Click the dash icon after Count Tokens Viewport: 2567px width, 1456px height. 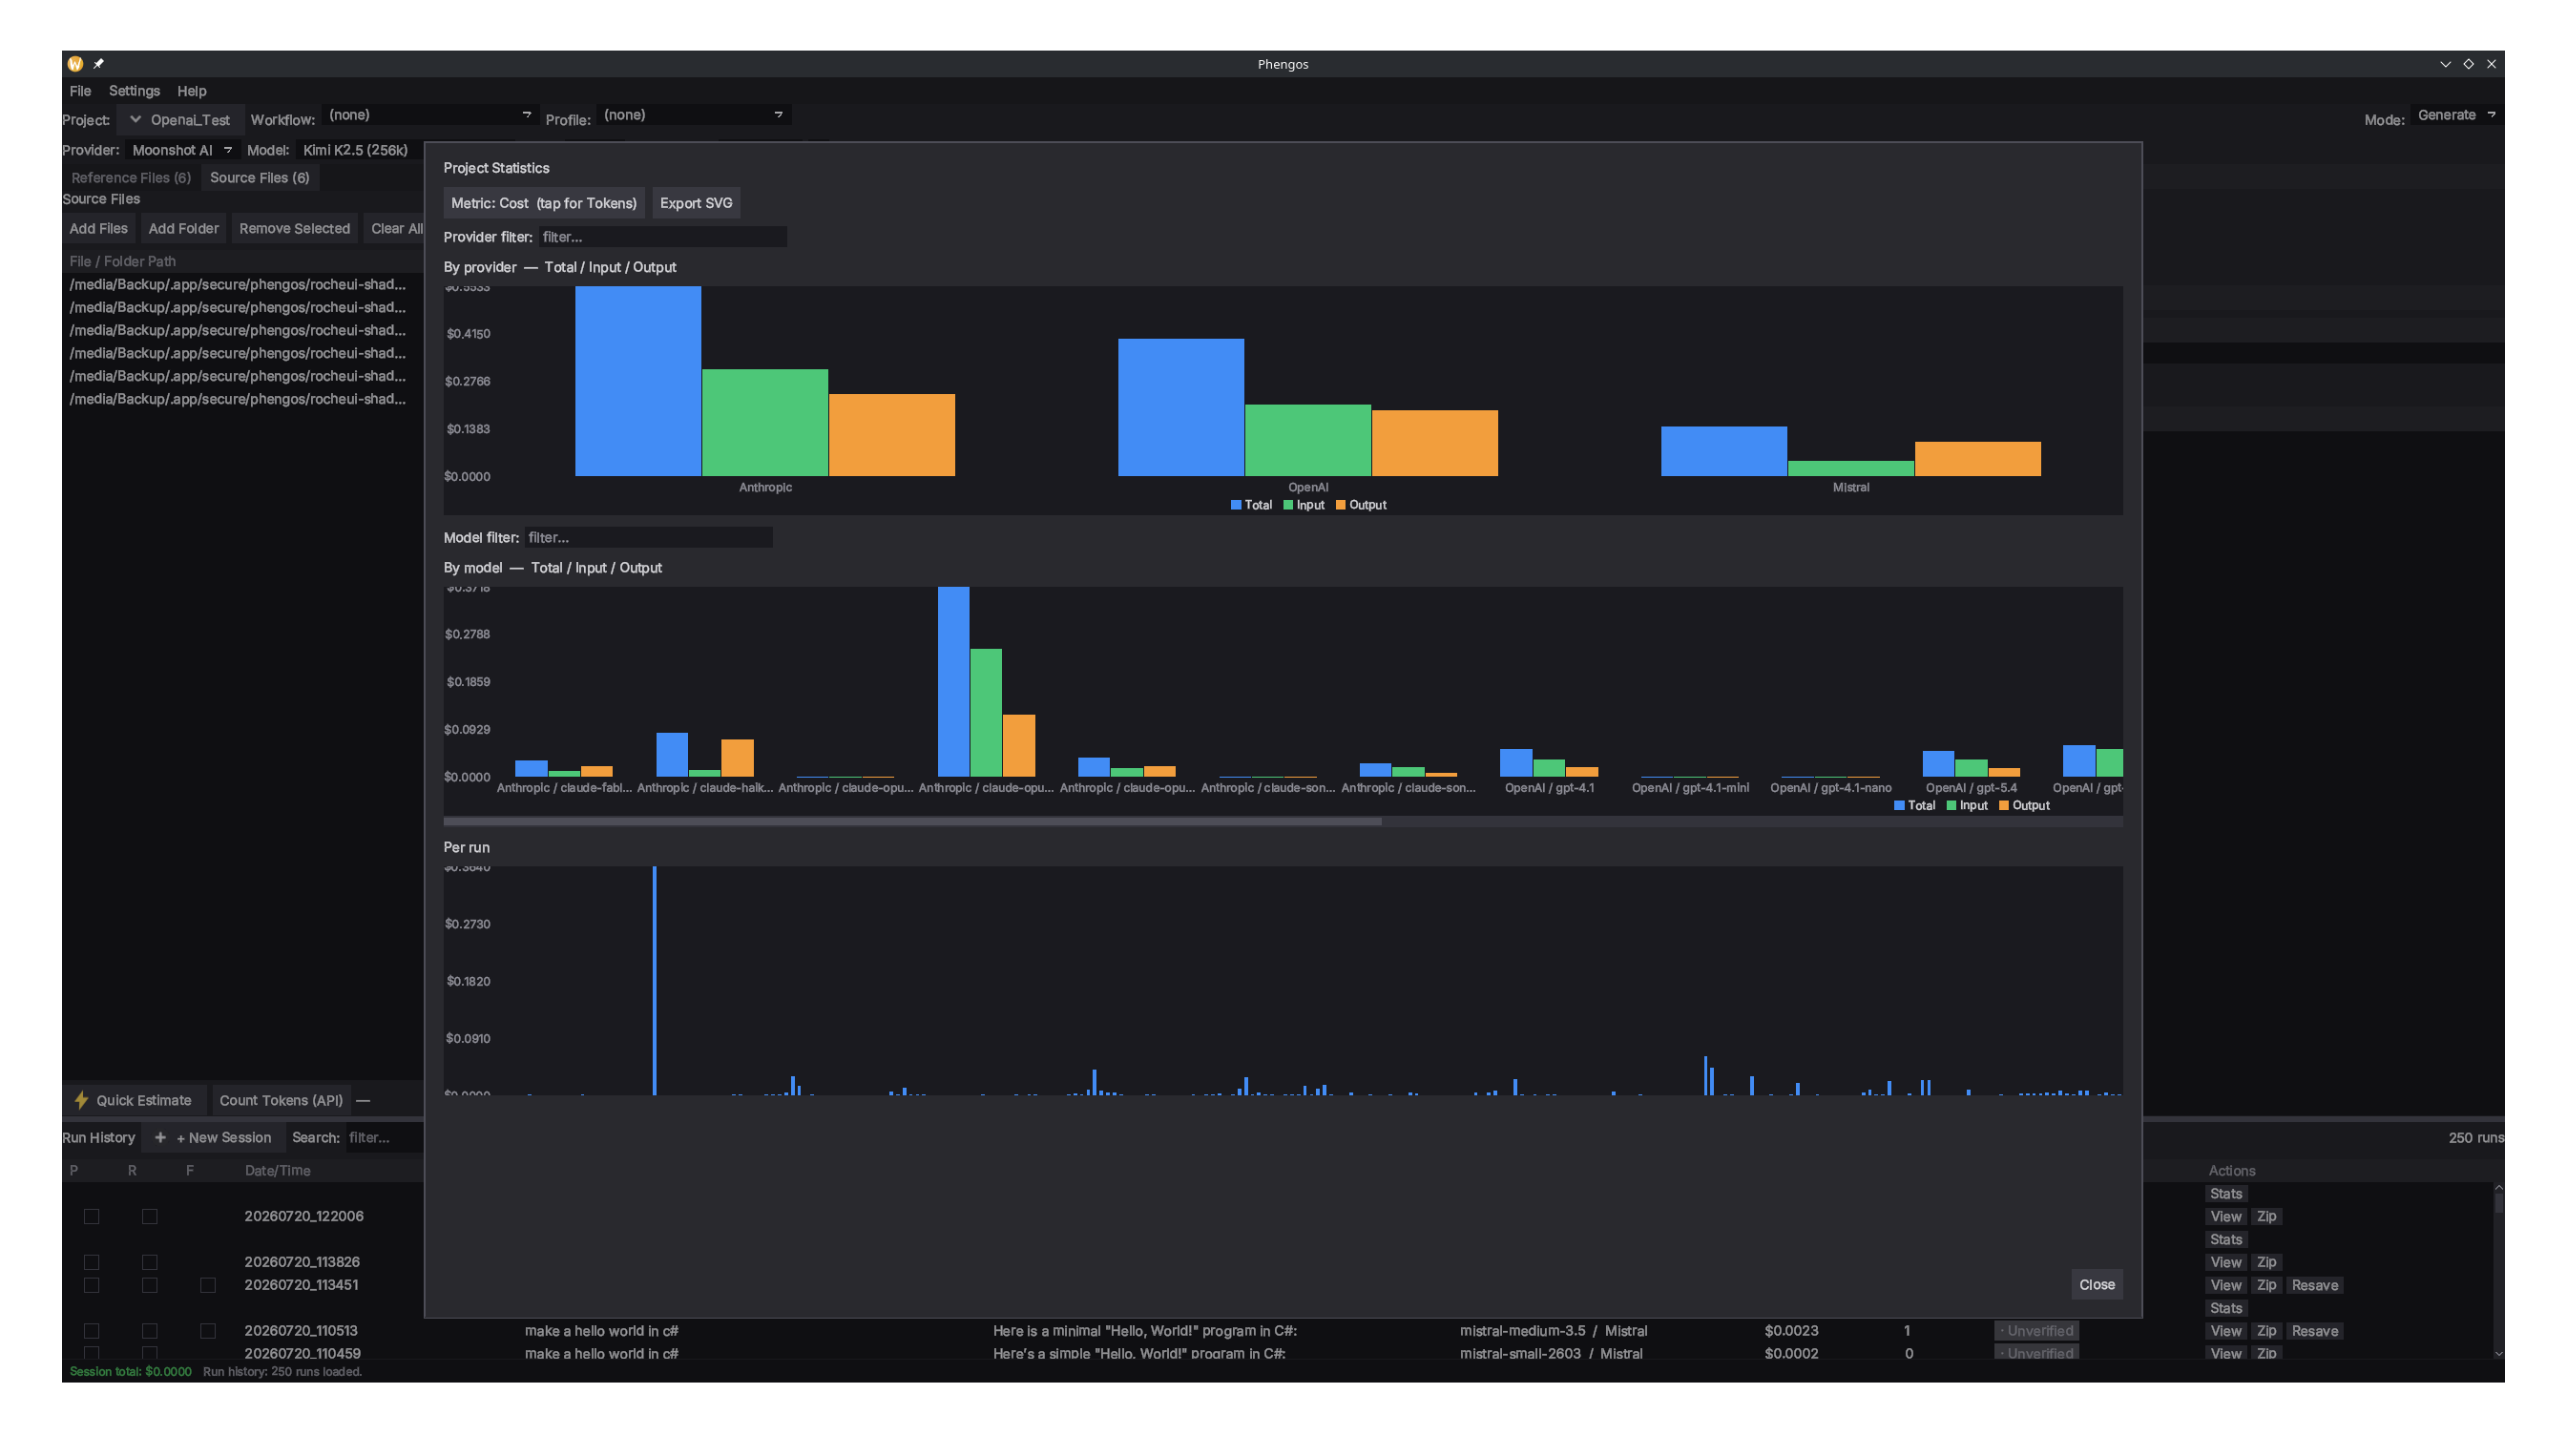click(x=363, y=1100)
